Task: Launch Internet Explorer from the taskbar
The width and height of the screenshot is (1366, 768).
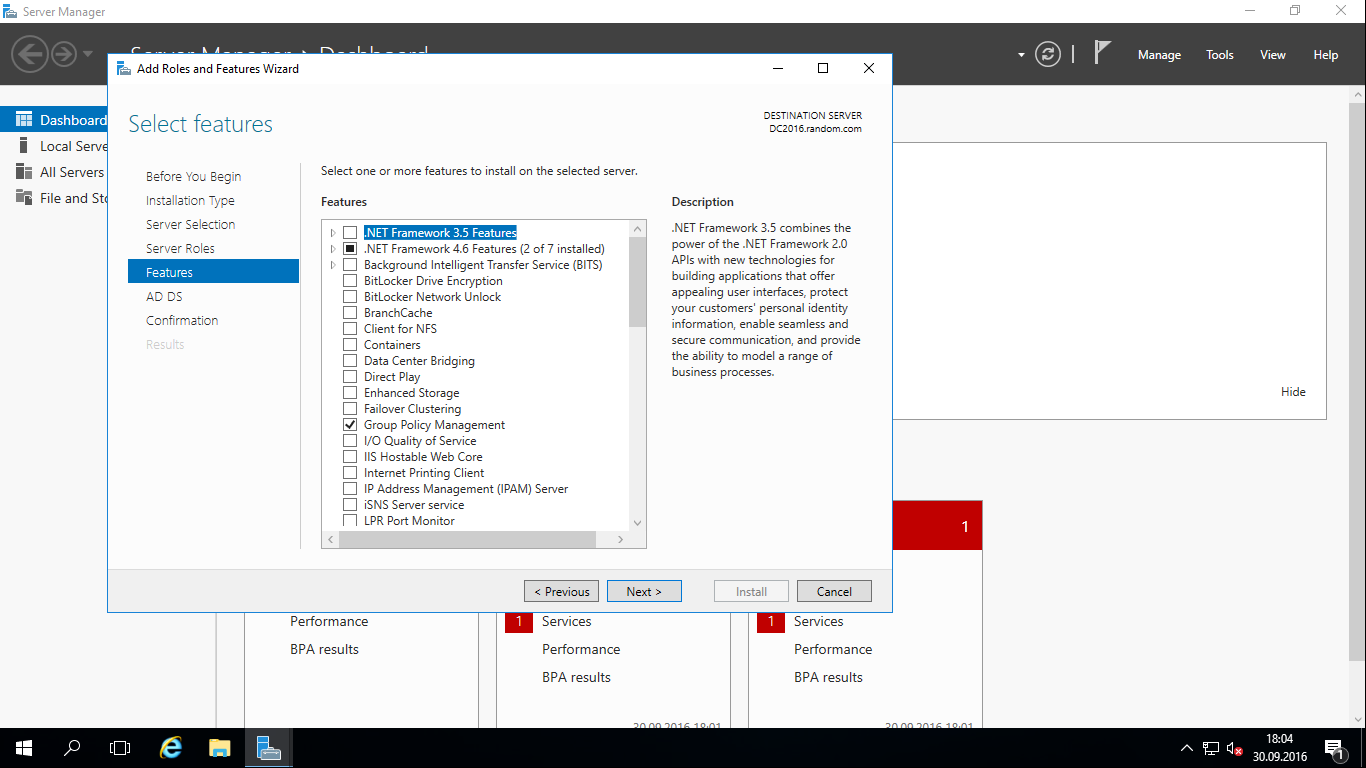Action: 172,748
